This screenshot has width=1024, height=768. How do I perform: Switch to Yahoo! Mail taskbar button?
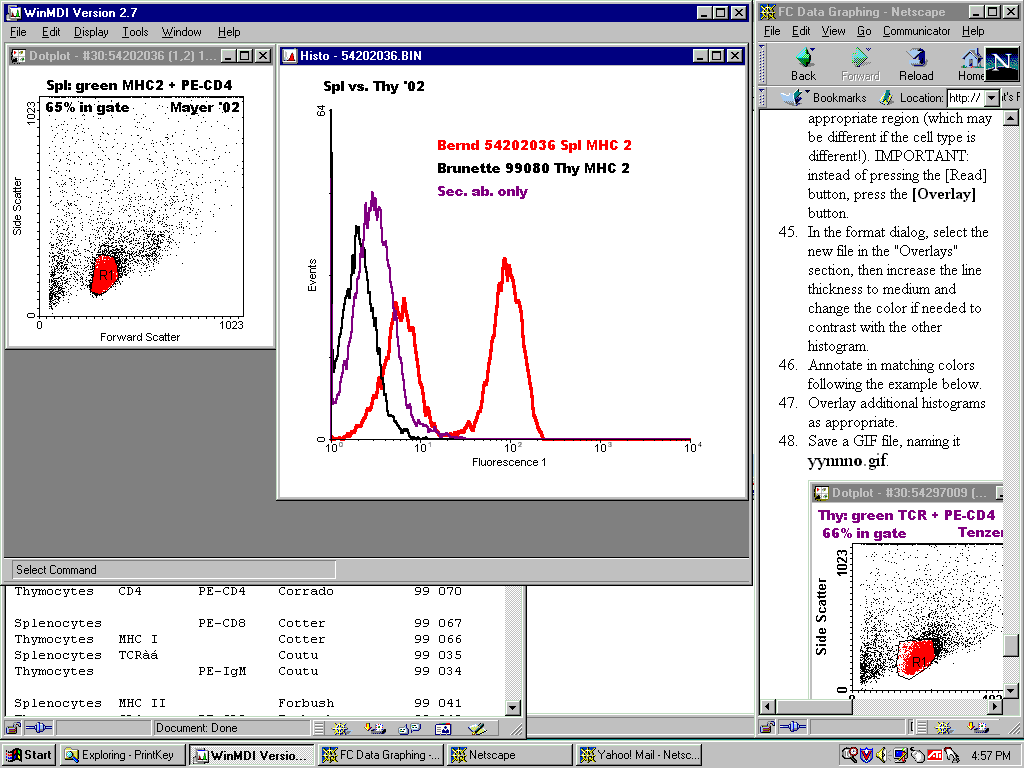click(640, 755)
